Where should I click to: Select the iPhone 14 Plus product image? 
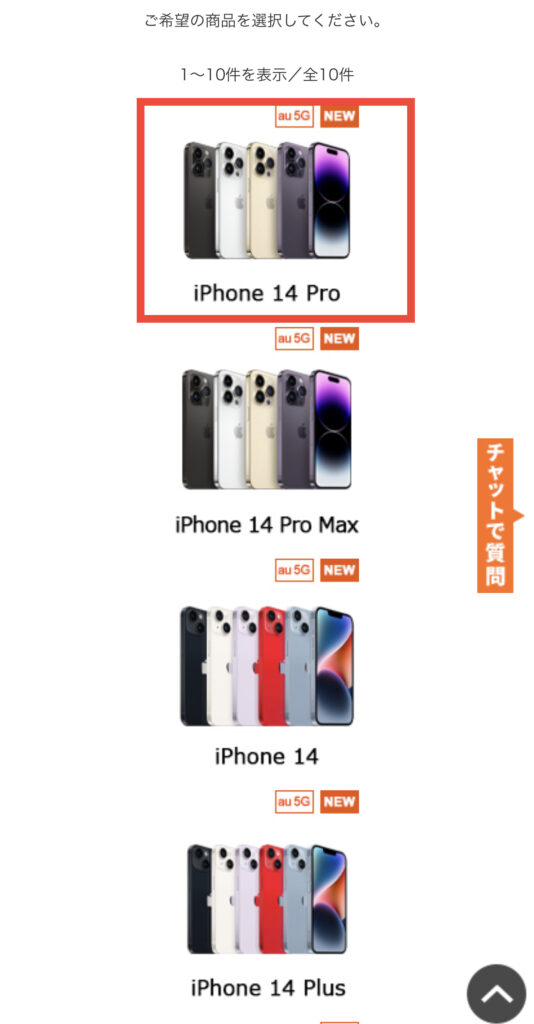(x=266, y=898)
